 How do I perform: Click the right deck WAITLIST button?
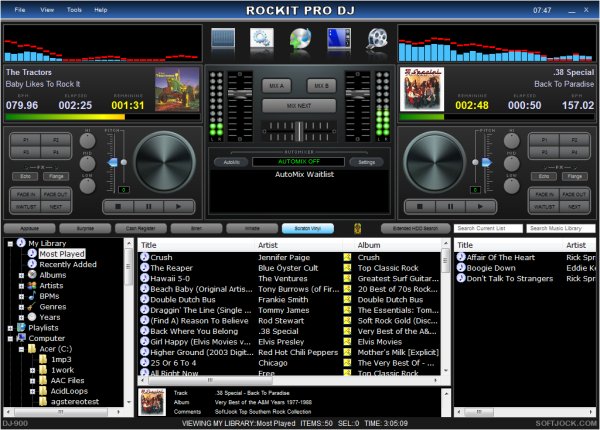pyautogui.click(x=544, y=207)
